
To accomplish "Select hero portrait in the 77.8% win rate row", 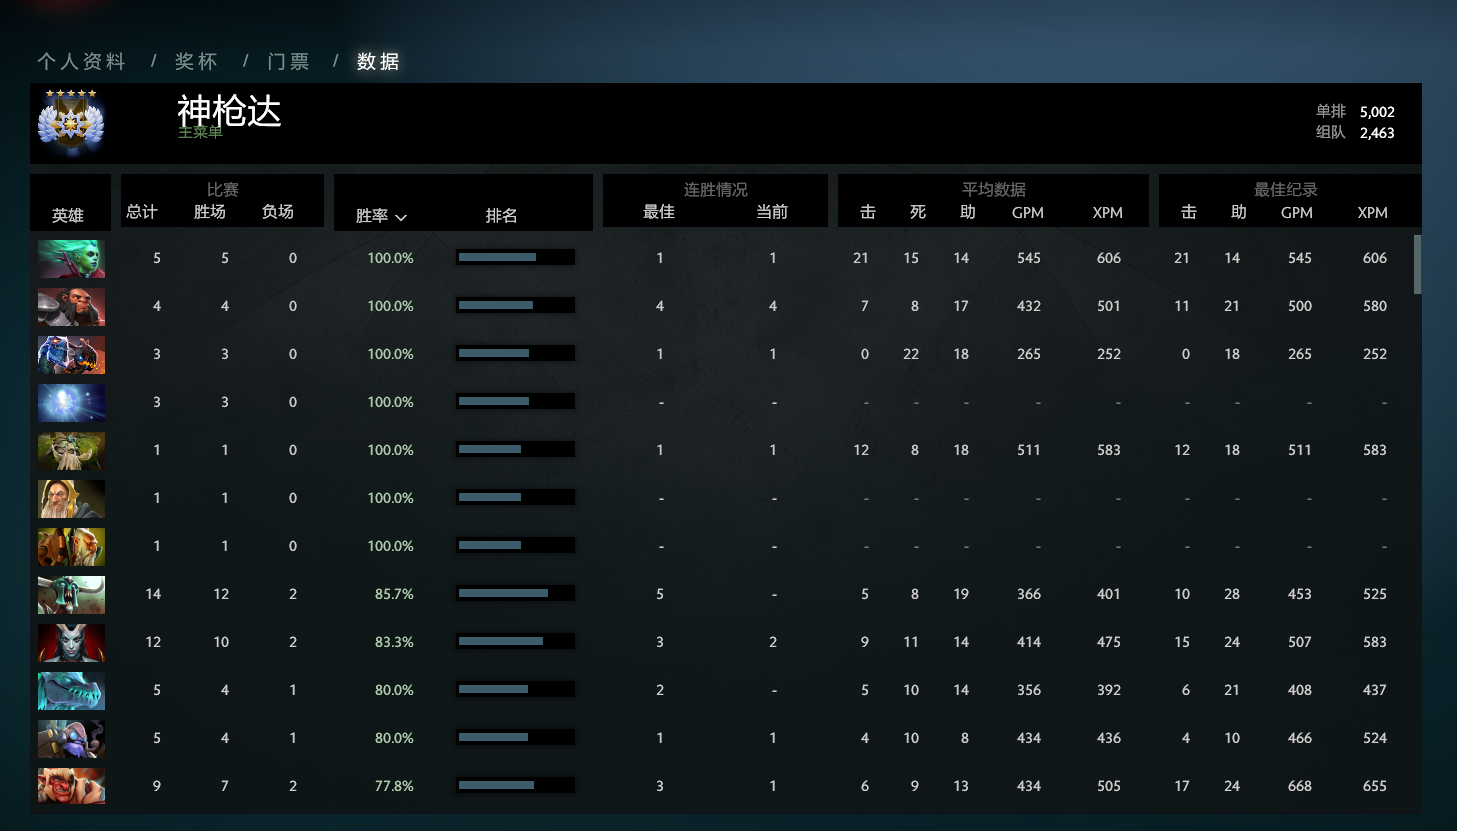I will 71,786.
